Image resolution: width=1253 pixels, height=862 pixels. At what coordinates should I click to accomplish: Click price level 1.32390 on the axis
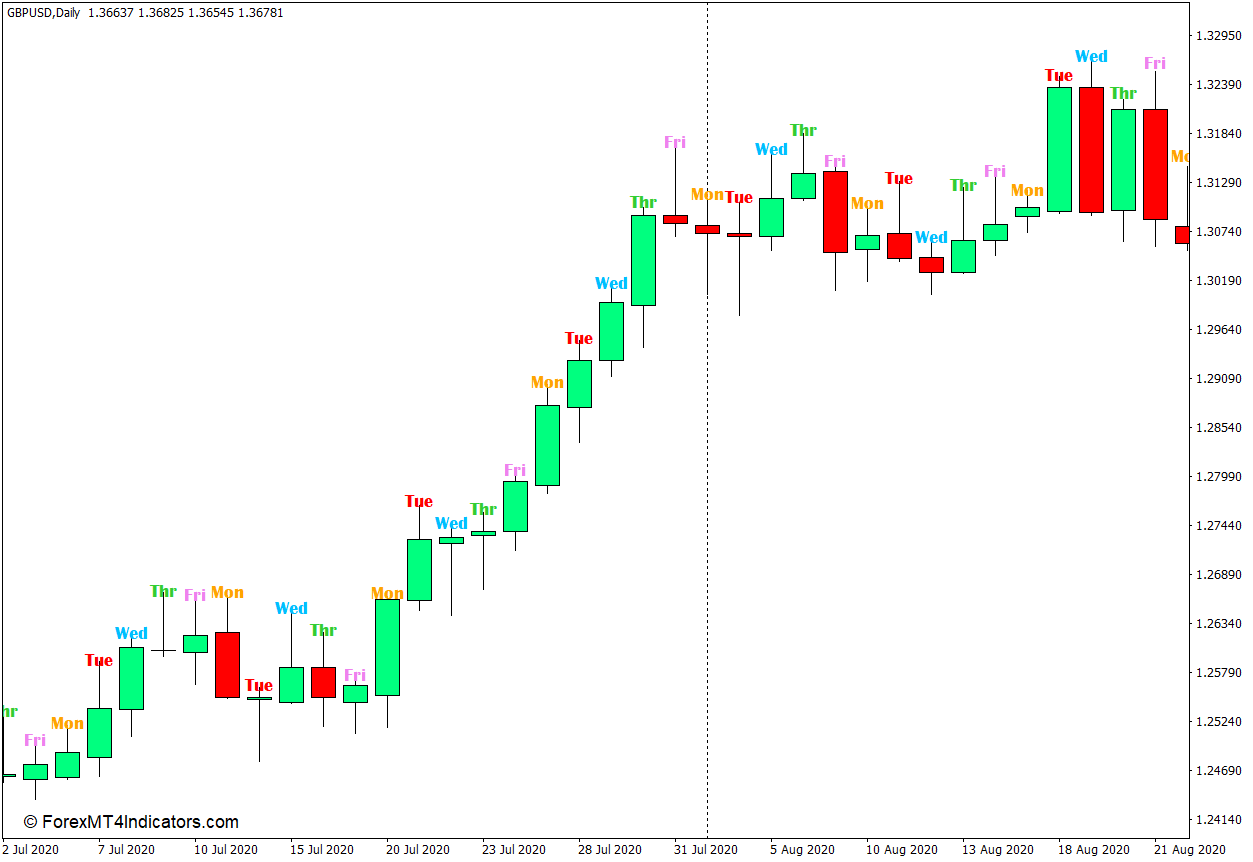1218,85
